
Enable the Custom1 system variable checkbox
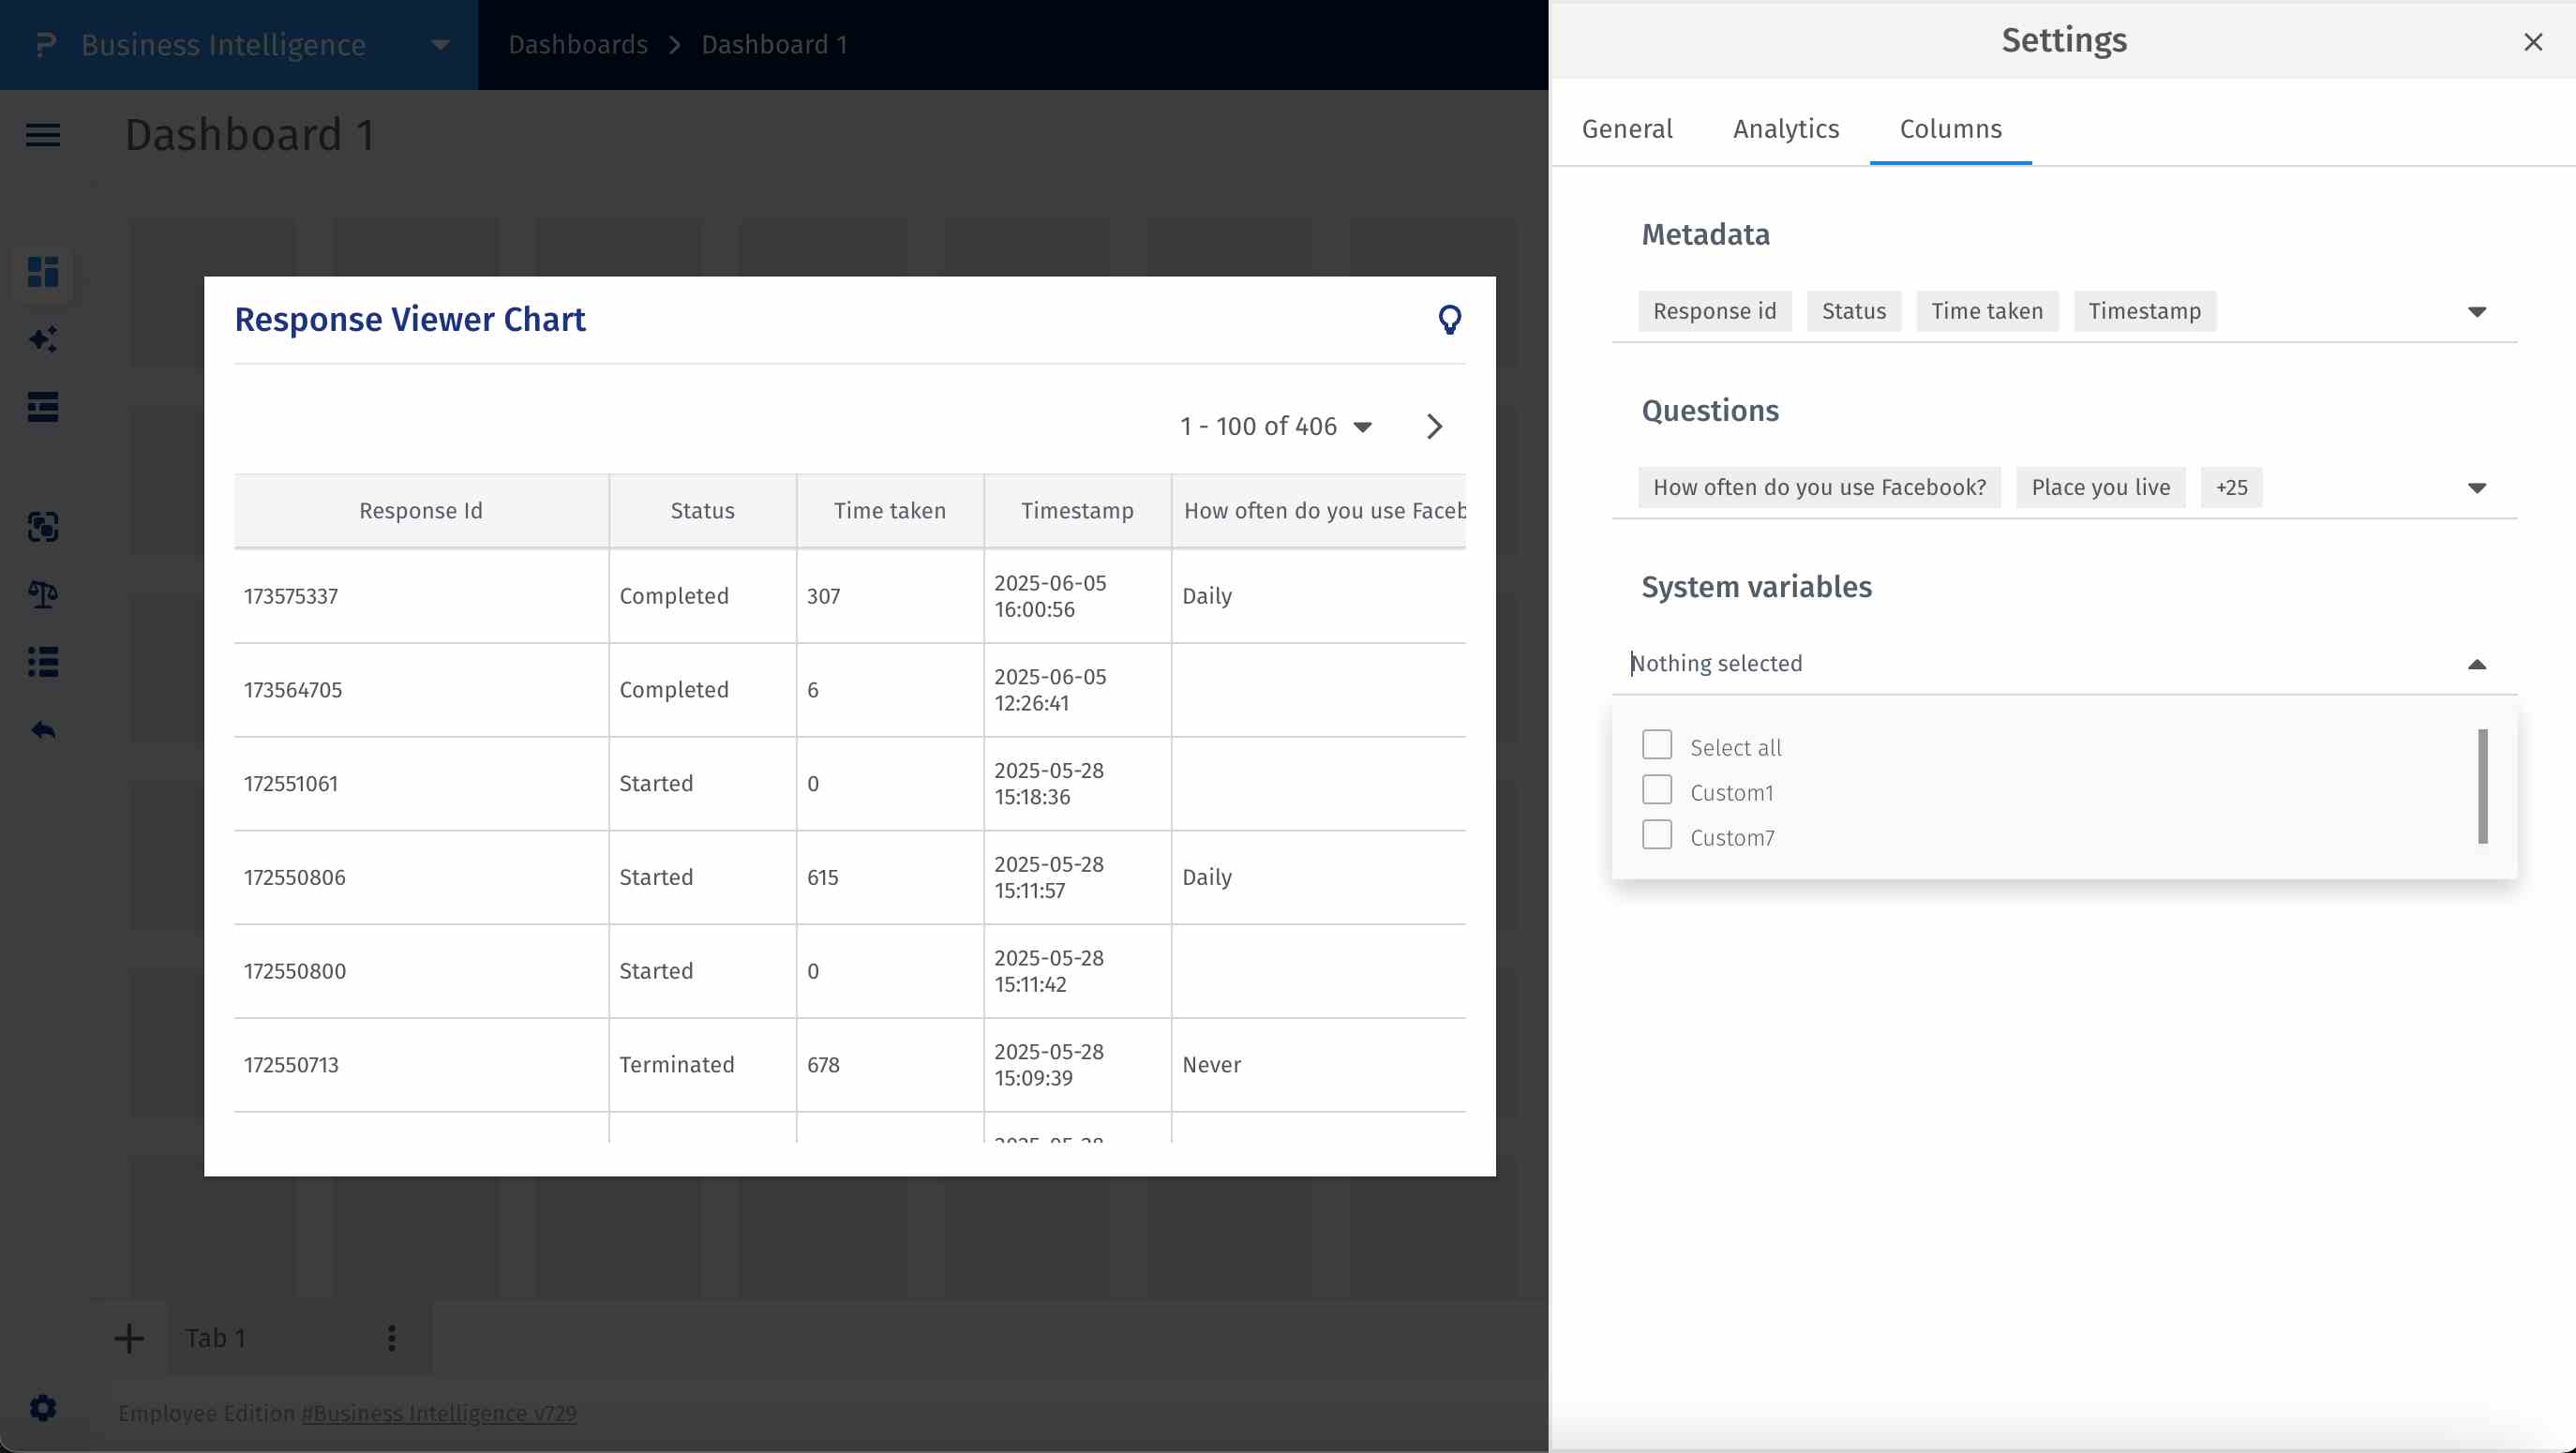click(1657, 790)
